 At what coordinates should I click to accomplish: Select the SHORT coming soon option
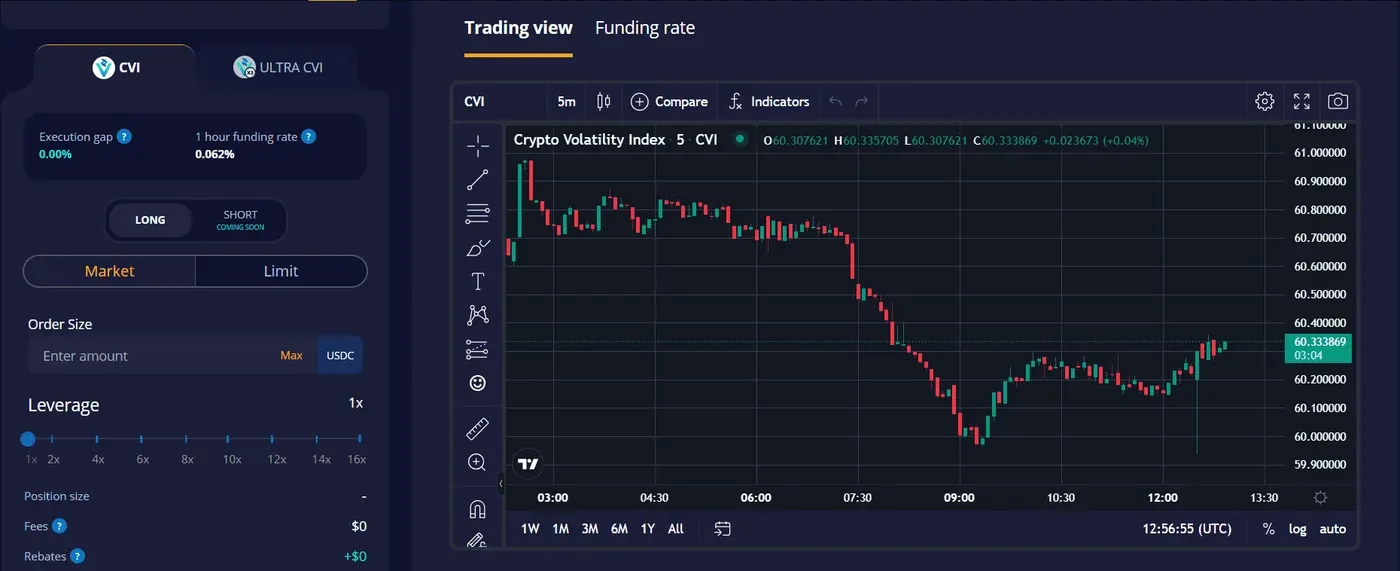click(240, 220)
